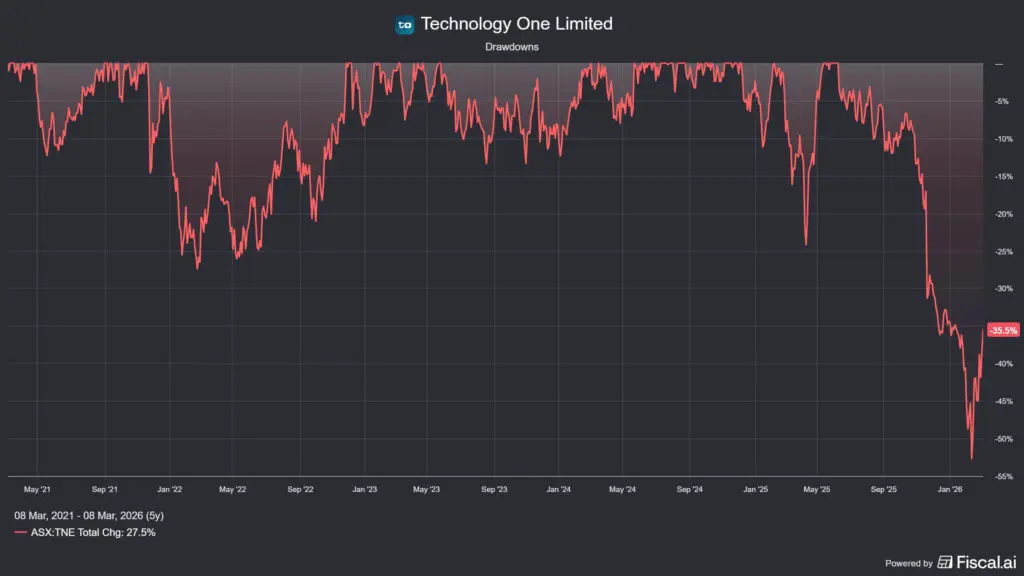Open the Fiscal.ai link text

(x=985, y=562)
